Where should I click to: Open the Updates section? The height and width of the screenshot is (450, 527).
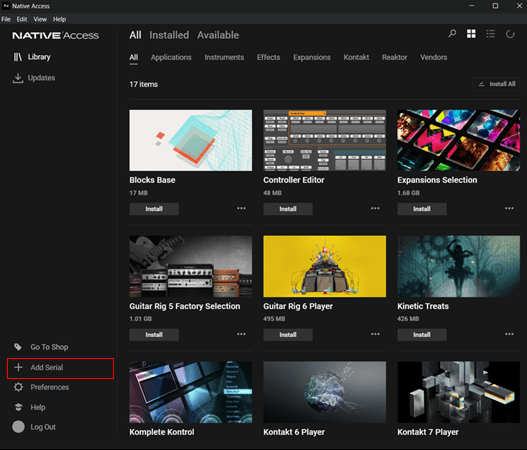[x=41, y=78]
